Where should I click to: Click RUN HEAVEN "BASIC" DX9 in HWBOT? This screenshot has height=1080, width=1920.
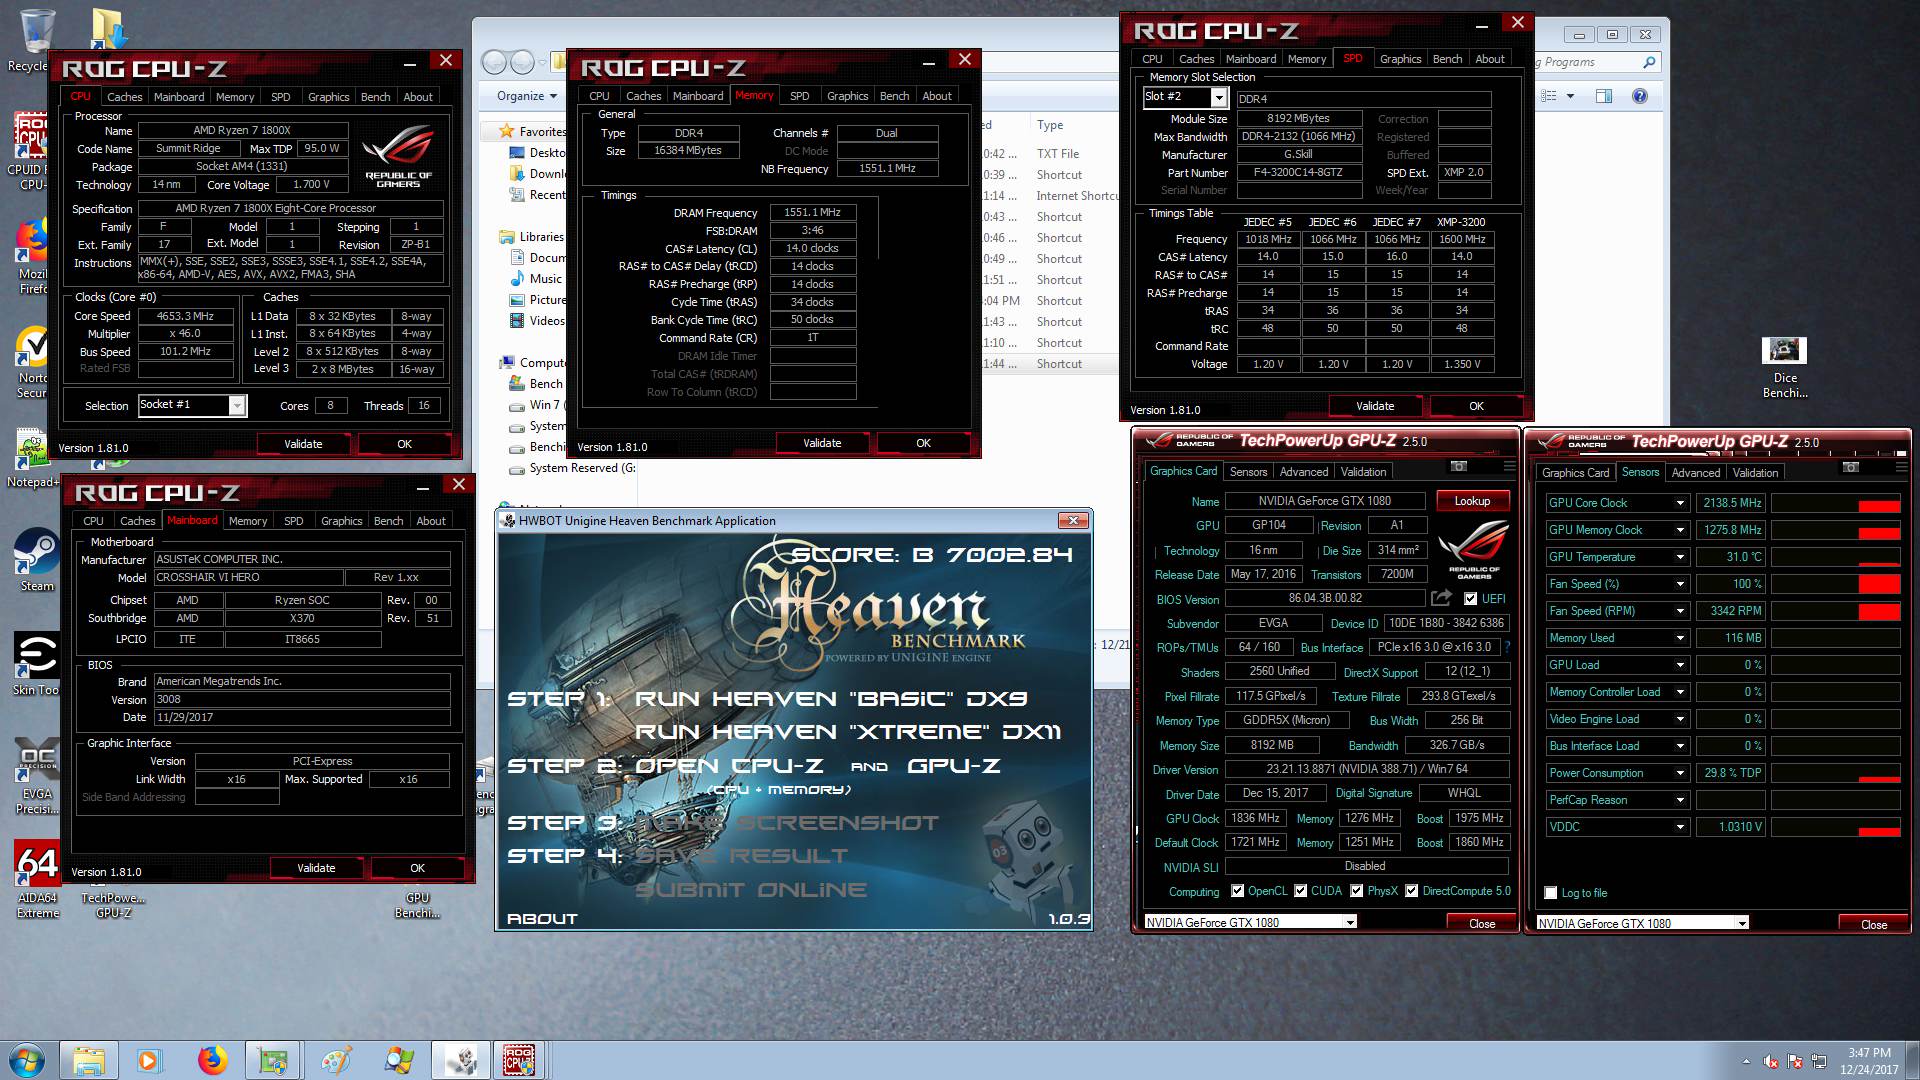coord(832,699)
